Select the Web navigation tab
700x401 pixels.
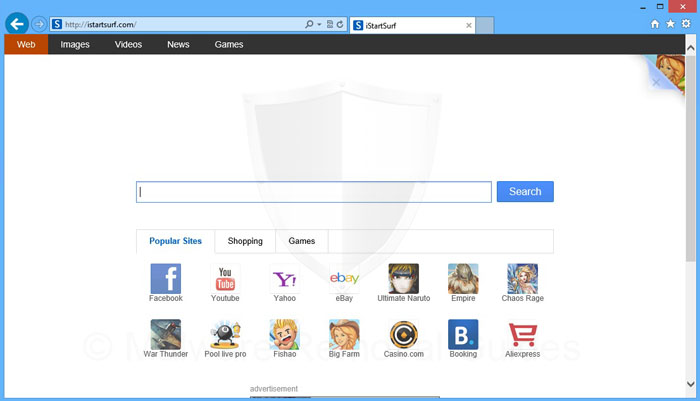26,44
